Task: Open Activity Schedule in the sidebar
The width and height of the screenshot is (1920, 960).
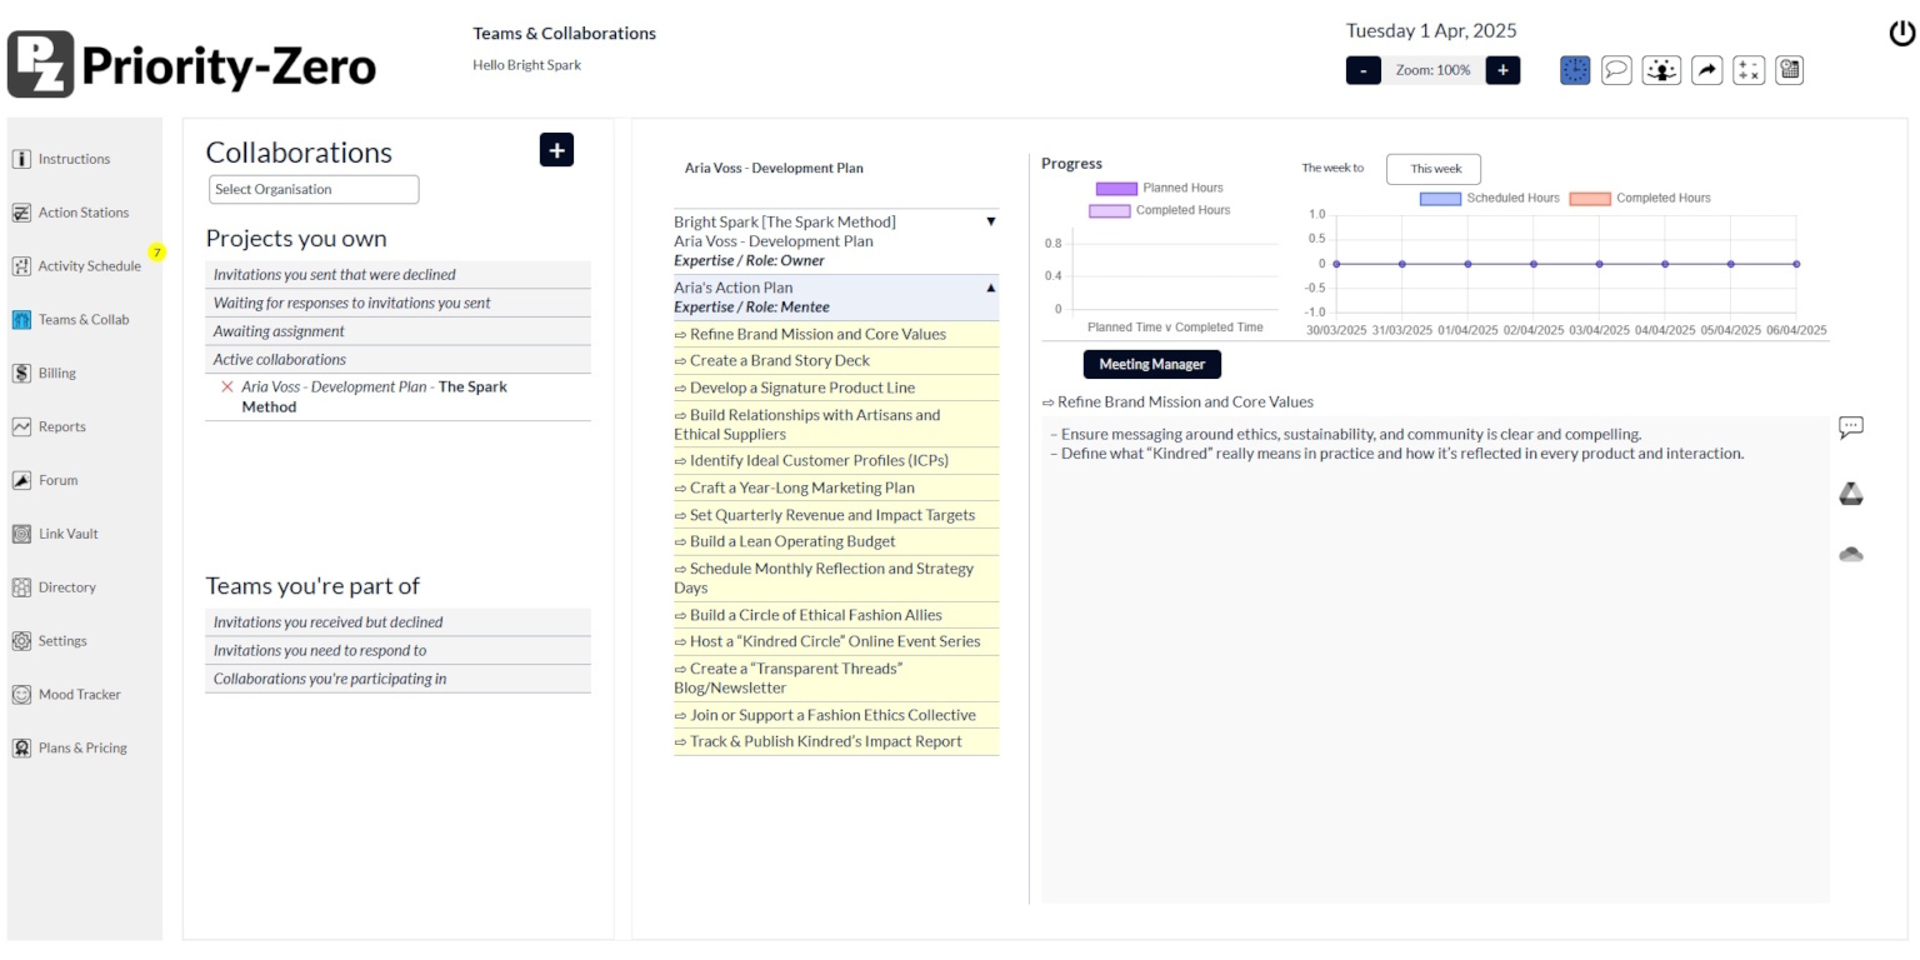Action: (x=89, y=266)
